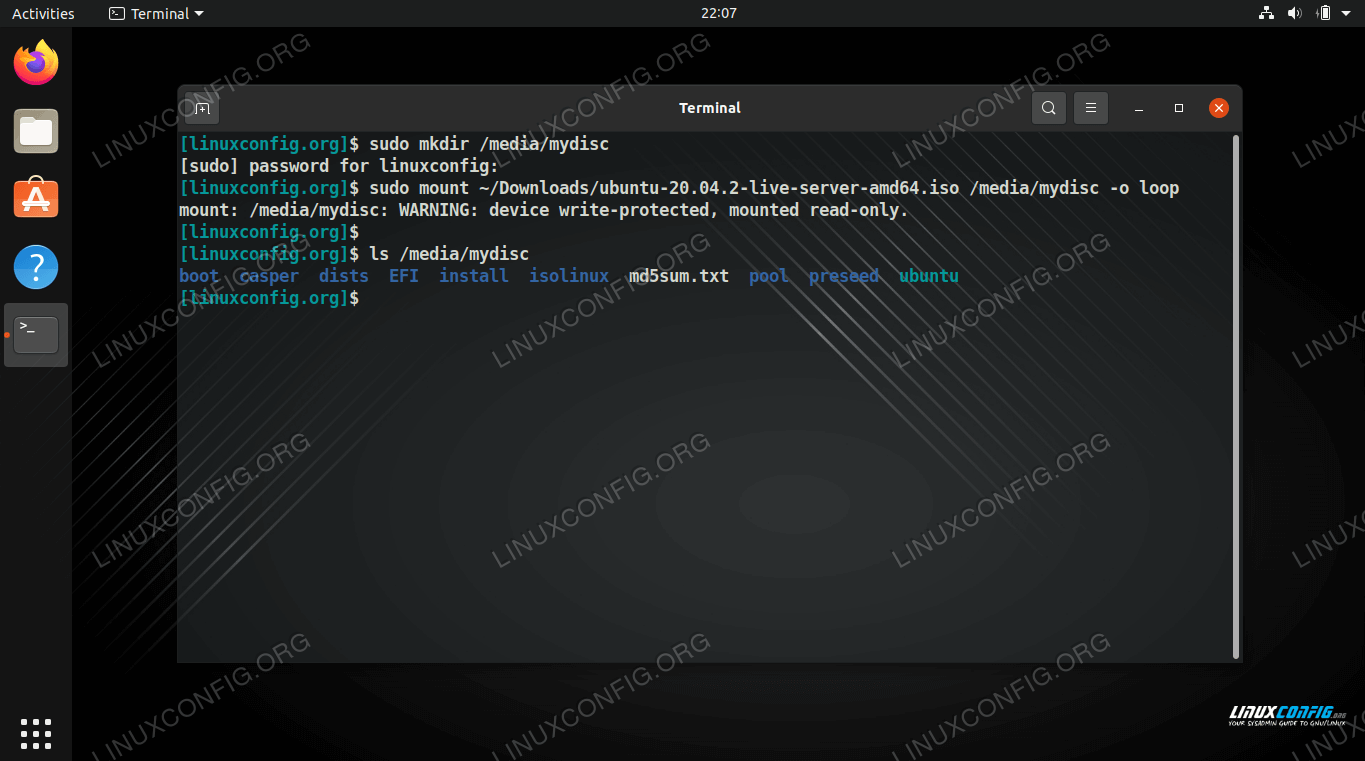
Task: Click the 'casper' directory name
Action: tap(269, 276)
